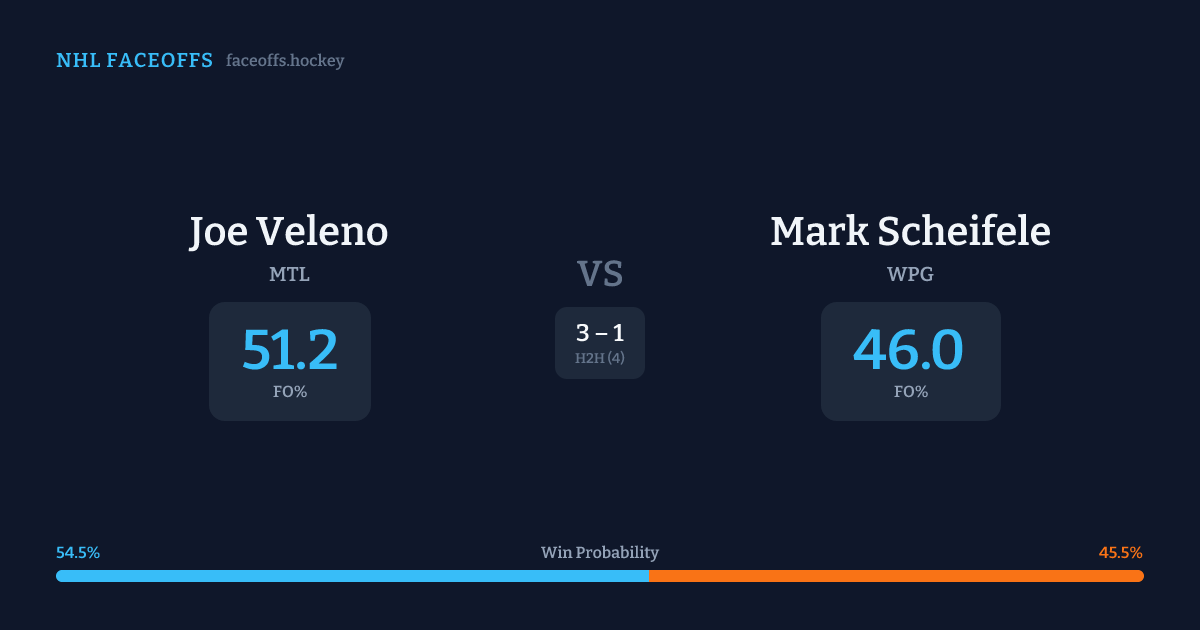Click the Win Probability heading
Viewport: 1200px width, 630px height.
(x=600, y=553)
